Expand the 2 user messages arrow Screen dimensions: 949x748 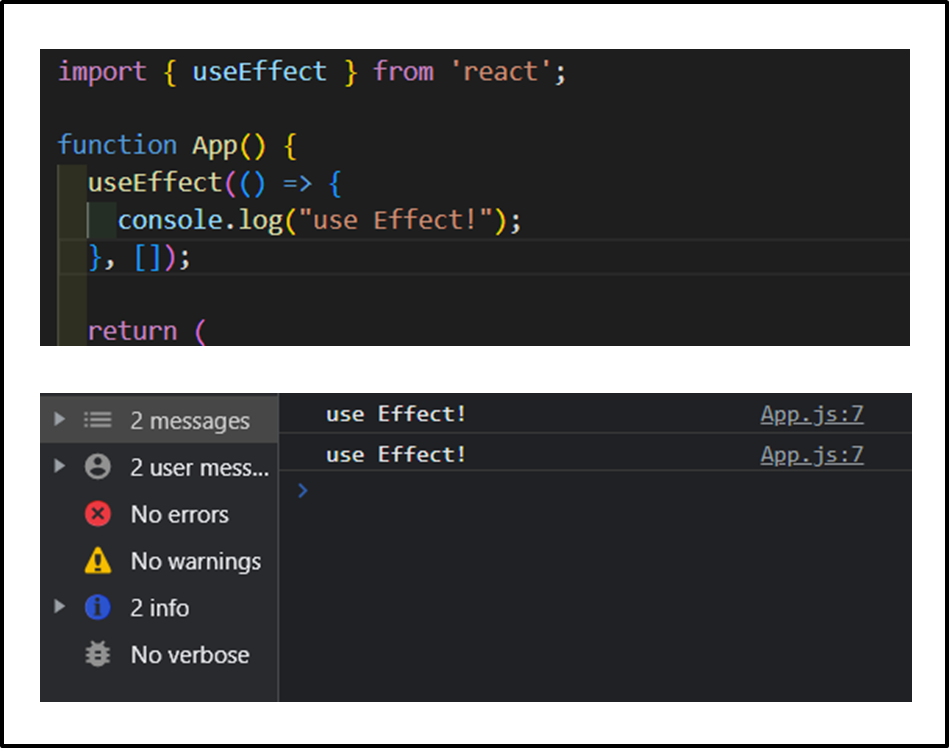click(x=59, y=467)
